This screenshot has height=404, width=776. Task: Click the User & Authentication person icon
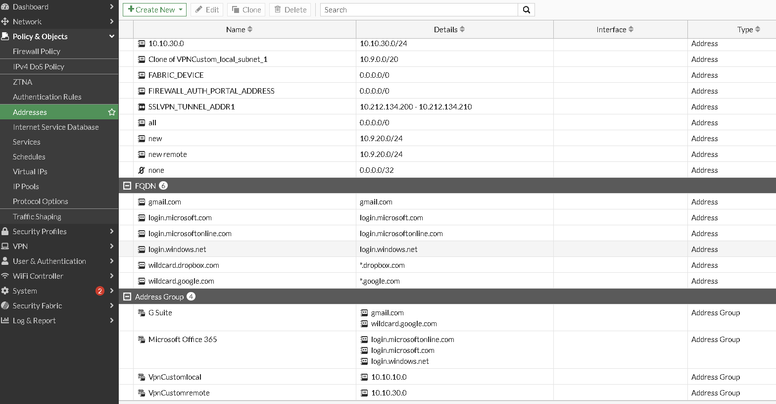[5, 261]
